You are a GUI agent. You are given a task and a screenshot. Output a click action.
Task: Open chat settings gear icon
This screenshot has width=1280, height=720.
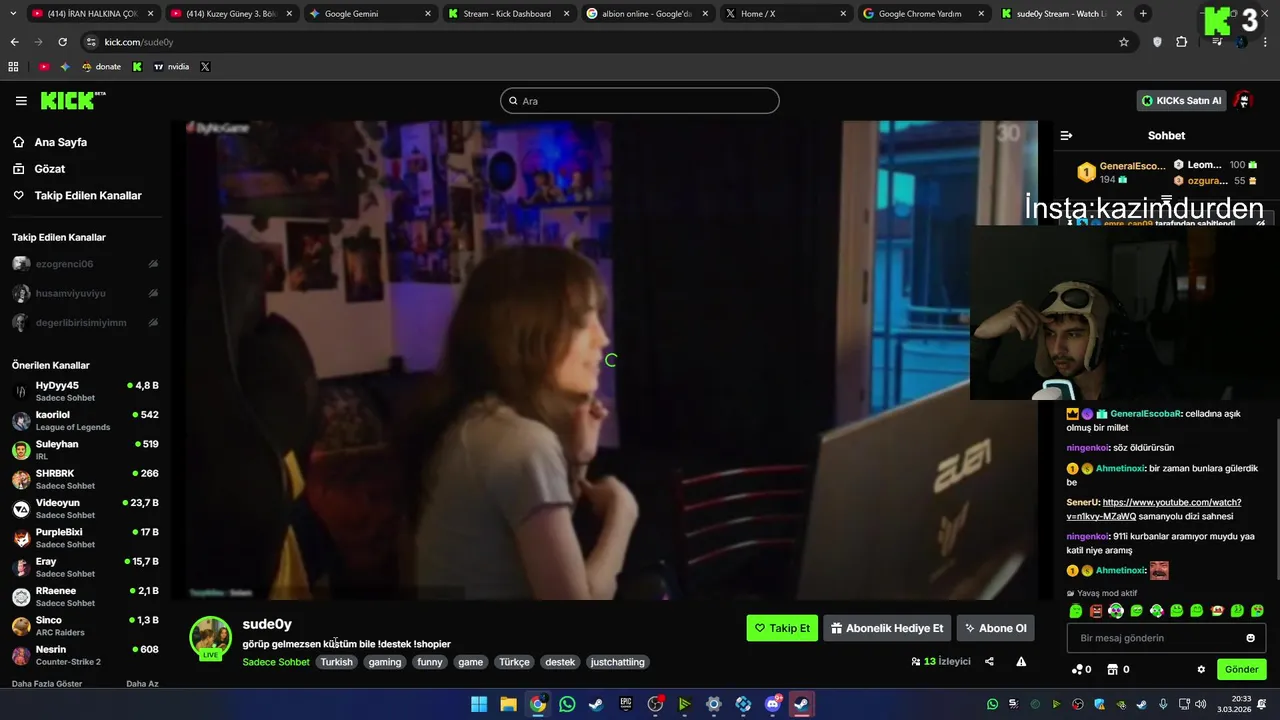(x=1201, y=669)
